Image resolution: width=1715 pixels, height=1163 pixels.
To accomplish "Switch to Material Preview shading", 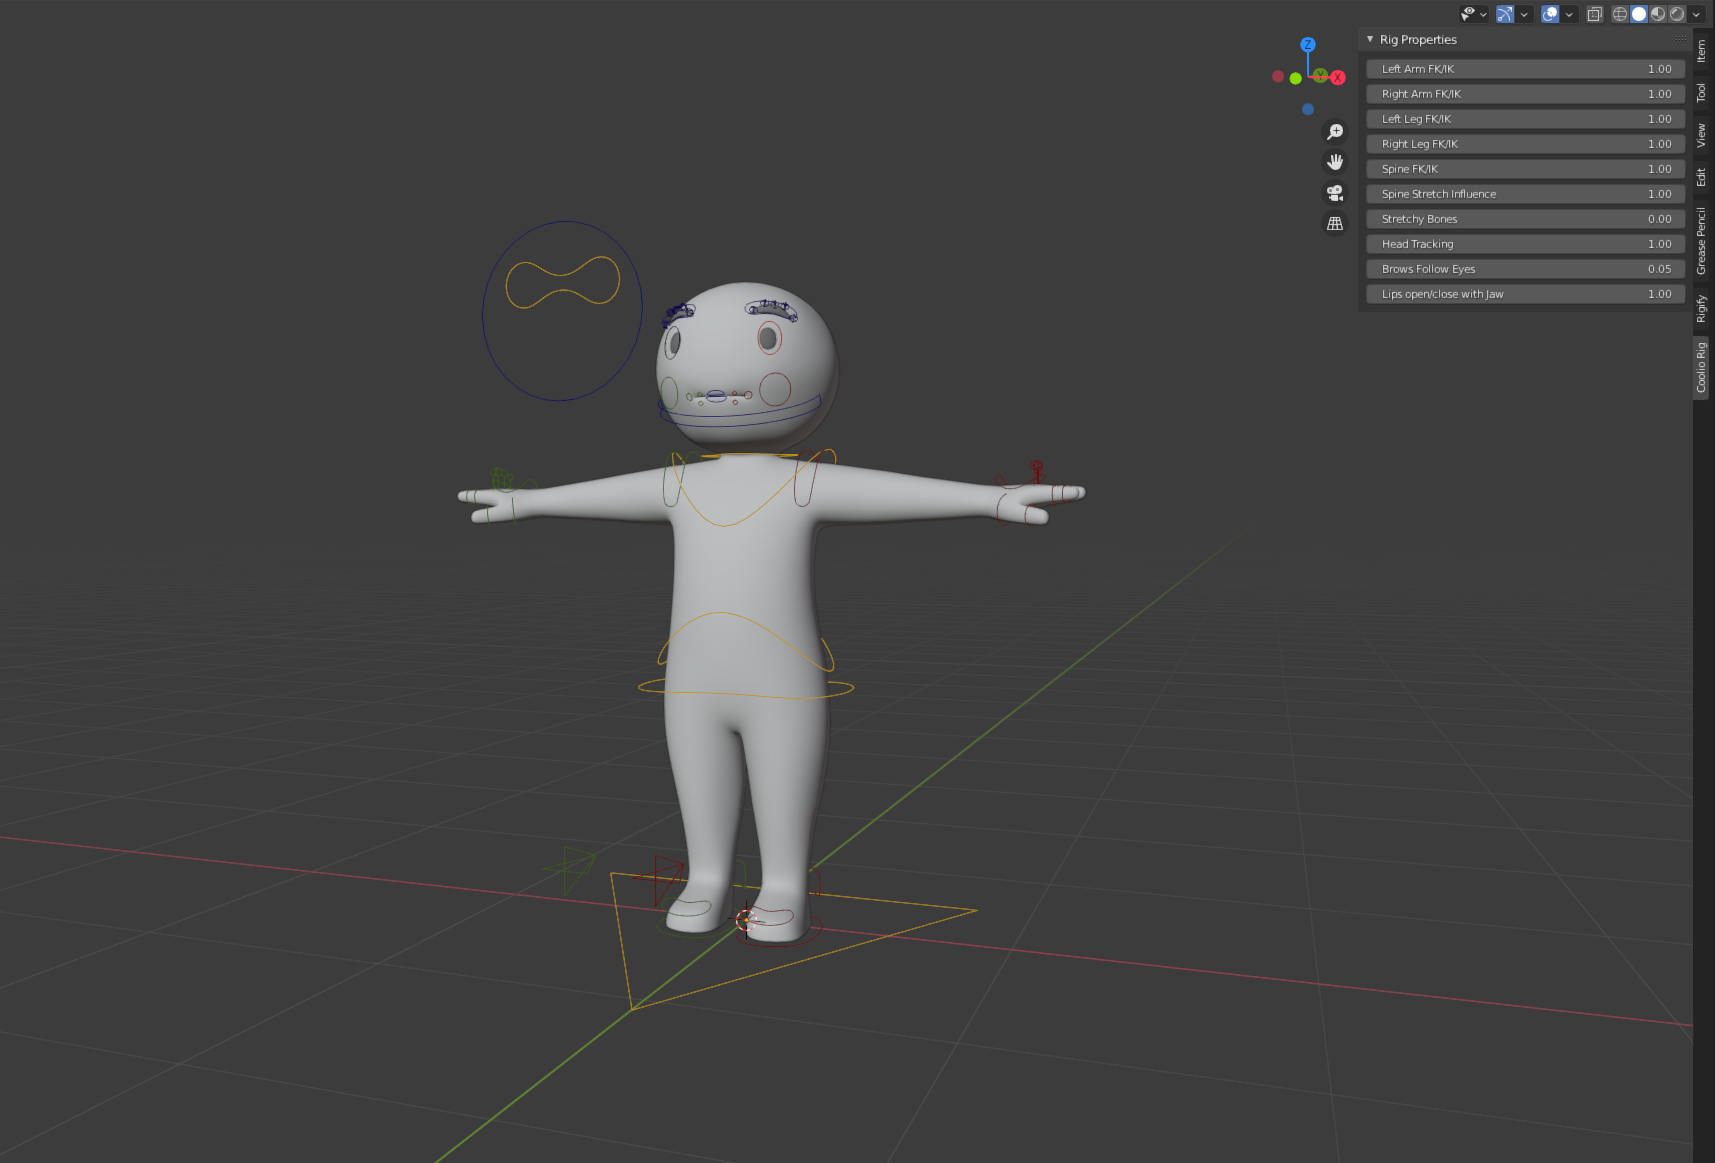I will click(x=1659, y=14).
